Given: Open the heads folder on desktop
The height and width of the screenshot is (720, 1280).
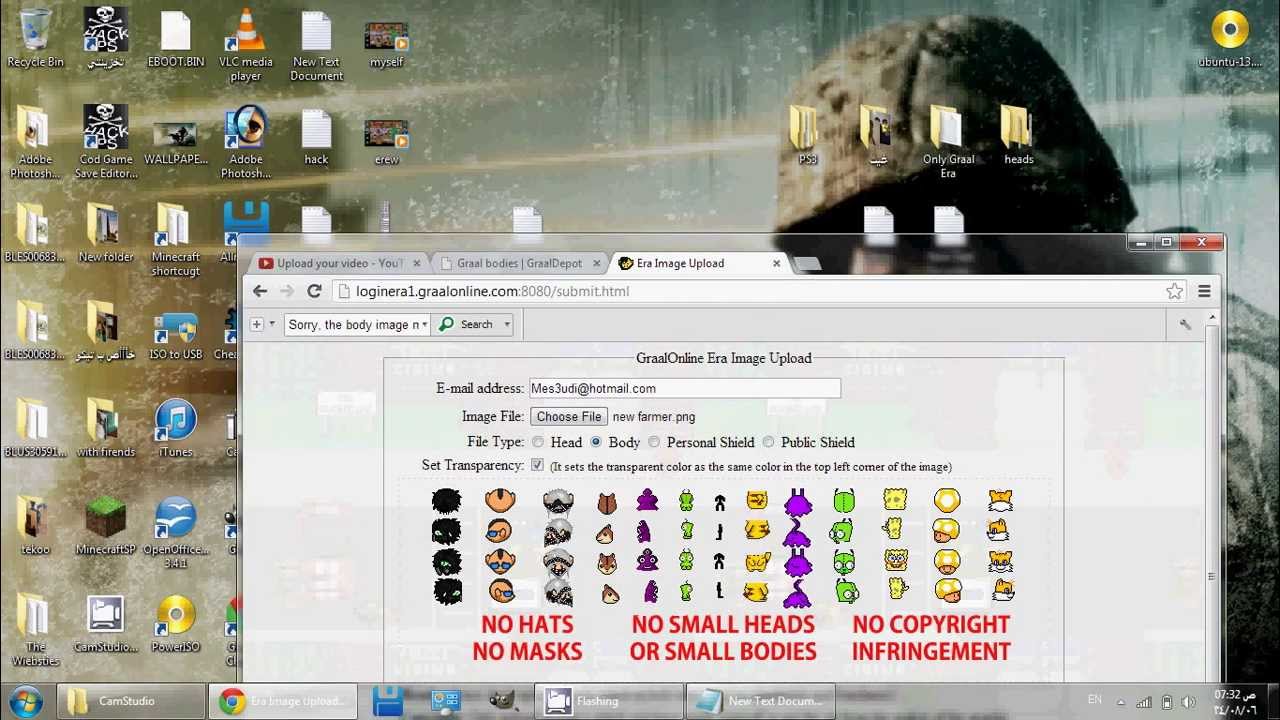Looking at the screenshot, I should point(1018,135).
